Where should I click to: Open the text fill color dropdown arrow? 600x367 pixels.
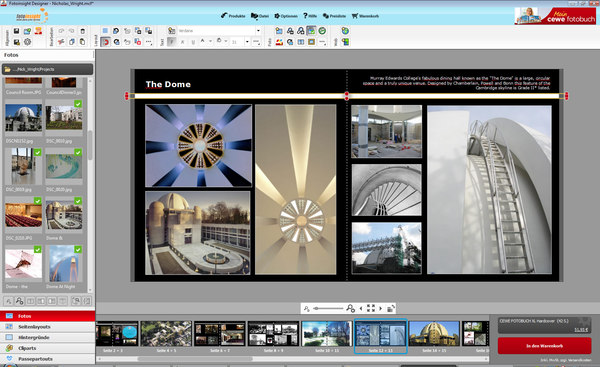pyautogui.click(x=226, y=42)
